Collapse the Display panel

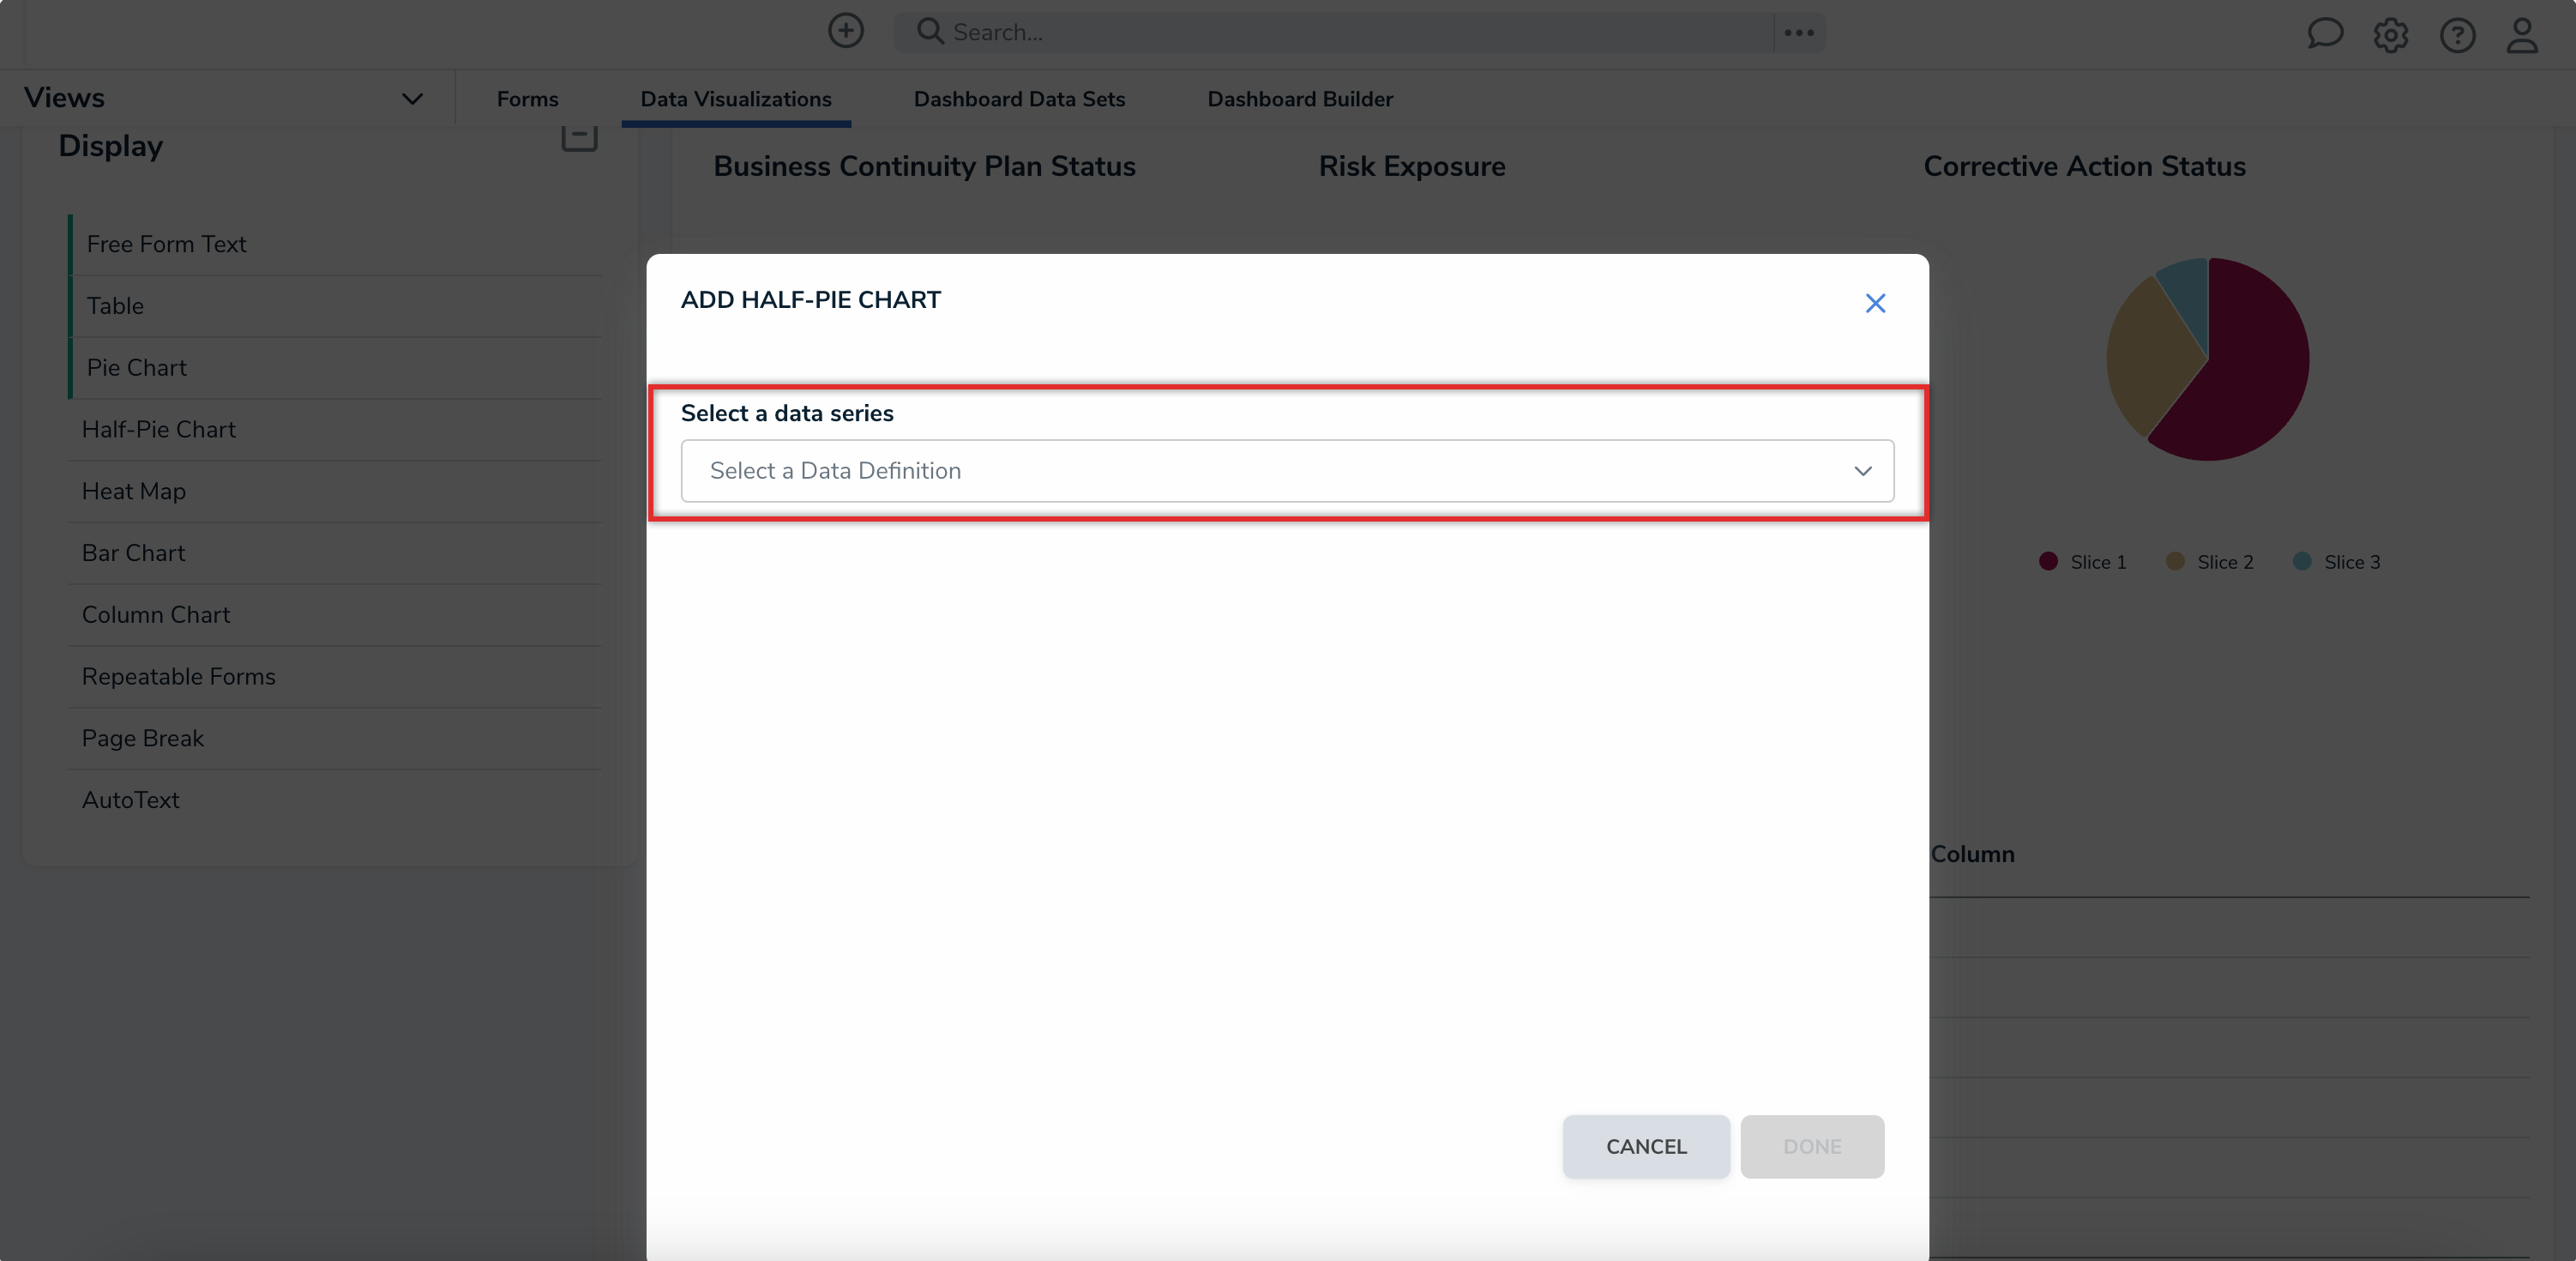pos(578,139)
